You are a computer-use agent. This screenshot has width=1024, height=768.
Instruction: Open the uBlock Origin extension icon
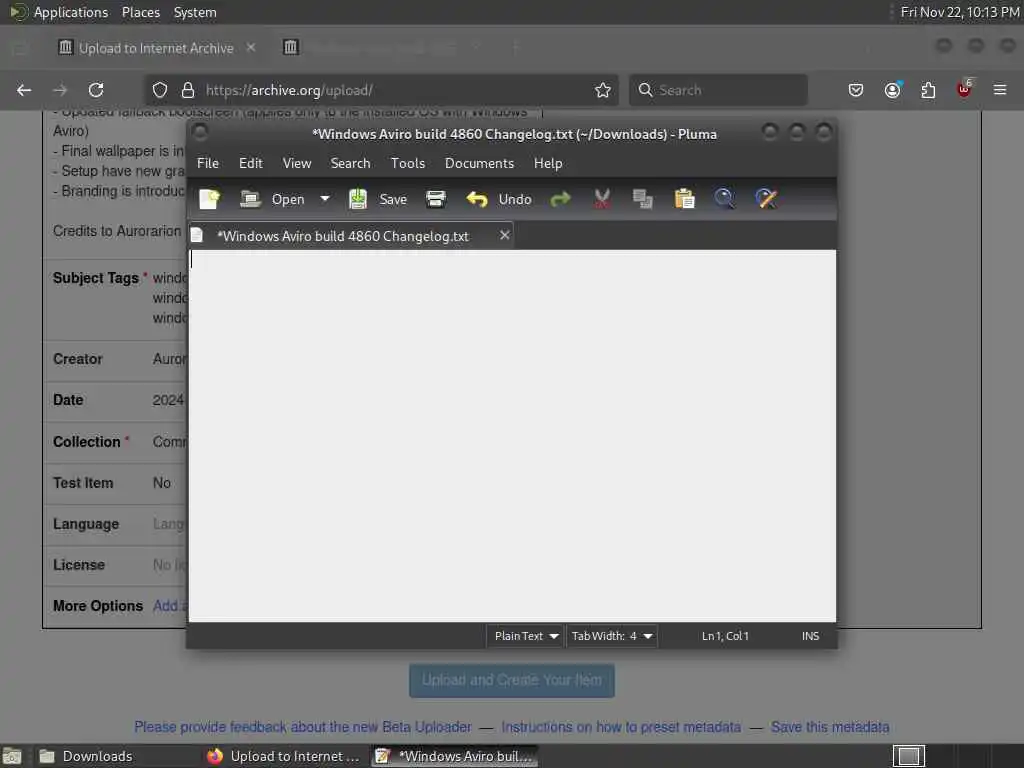pos(964,89)
